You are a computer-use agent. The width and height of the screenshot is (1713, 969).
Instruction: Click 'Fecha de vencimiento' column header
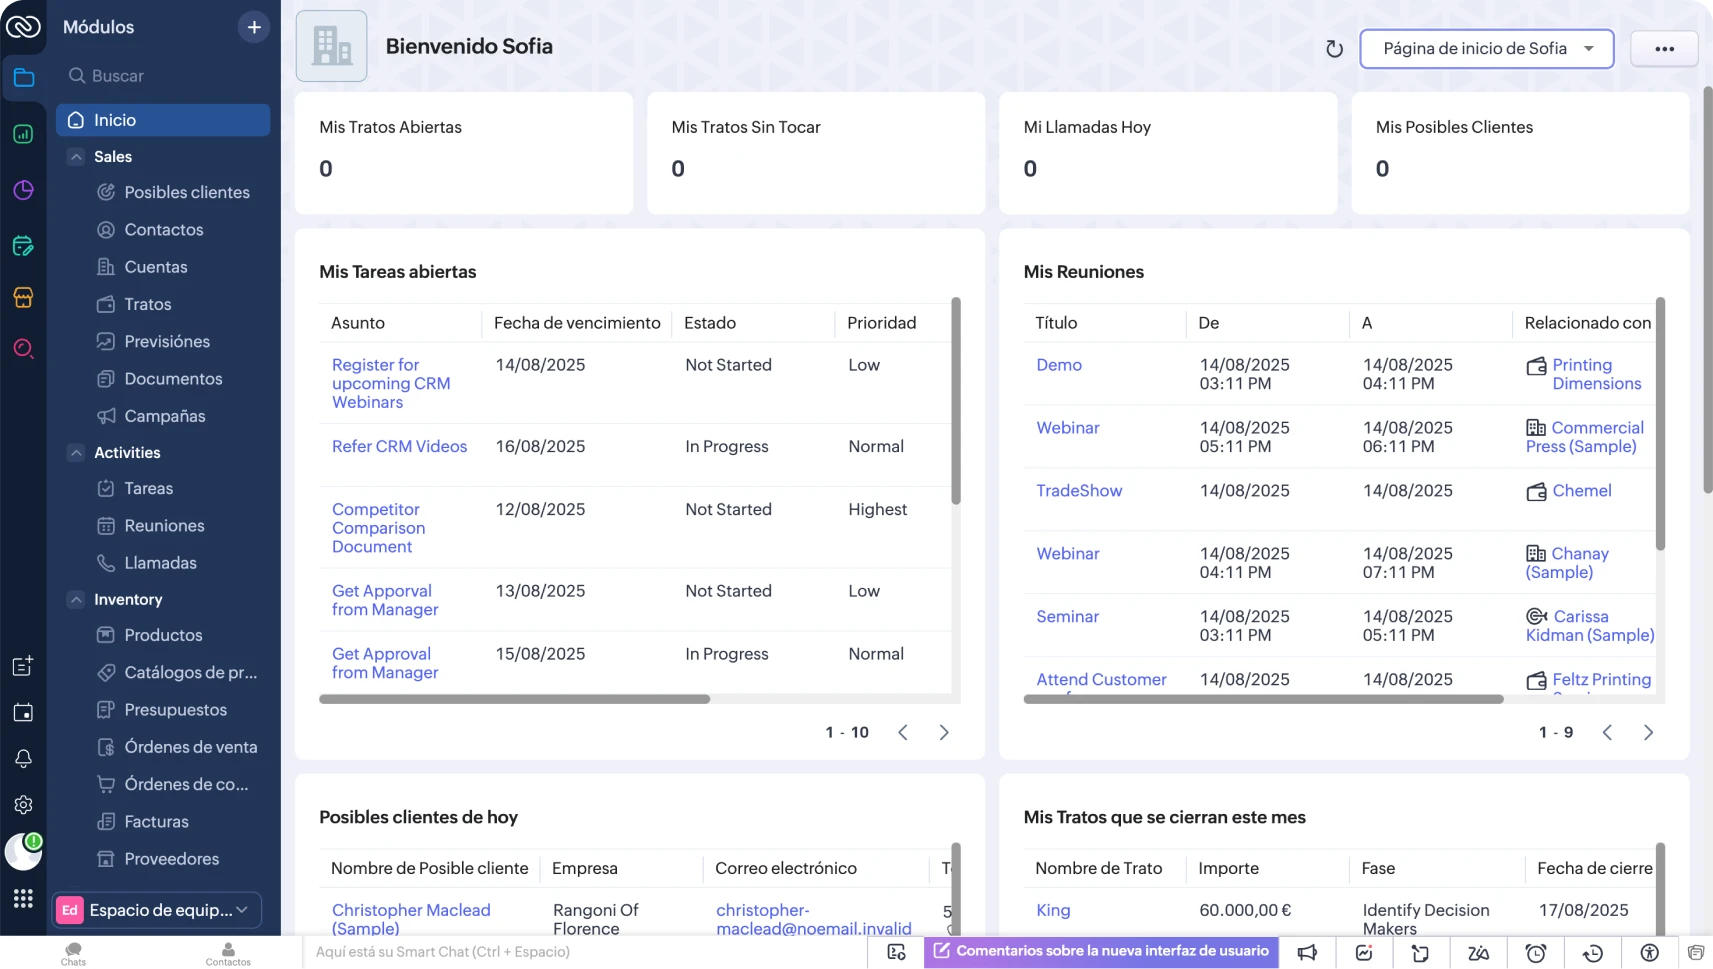coord(577,323)
